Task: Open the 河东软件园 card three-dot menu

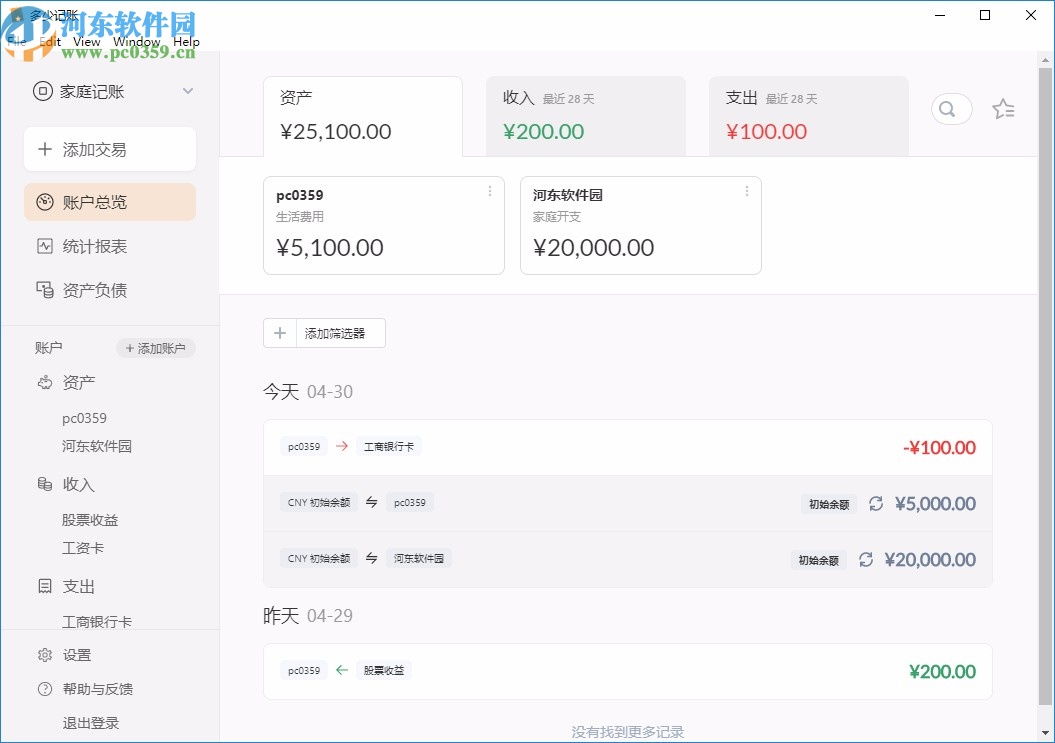Action: (747, 192)
